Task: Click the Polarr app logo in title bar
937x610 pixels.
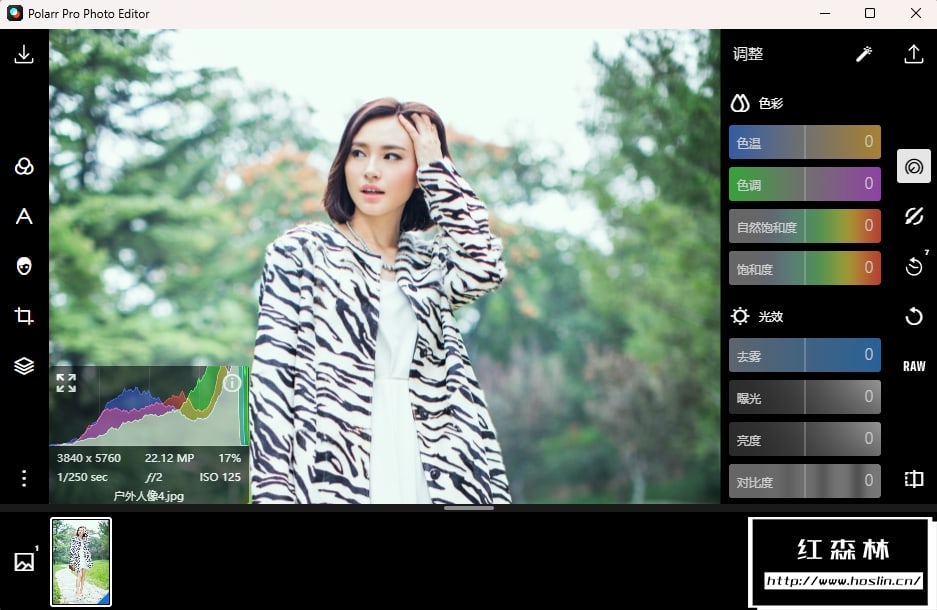Action: pyautogui.click(x=15, y=13)
